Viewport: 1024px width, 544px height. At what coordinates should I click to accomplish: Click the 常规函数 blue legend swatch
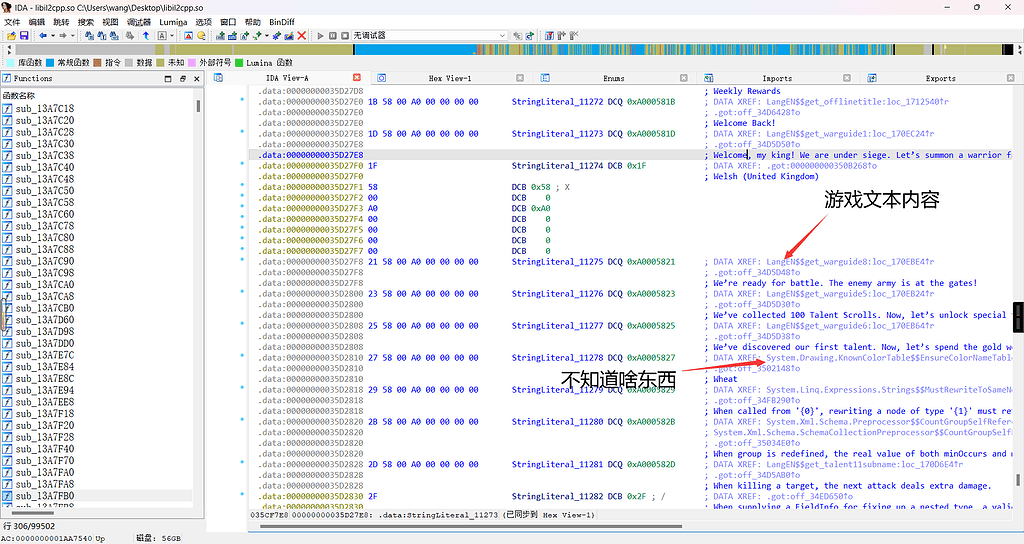click(x=50, y=63)
